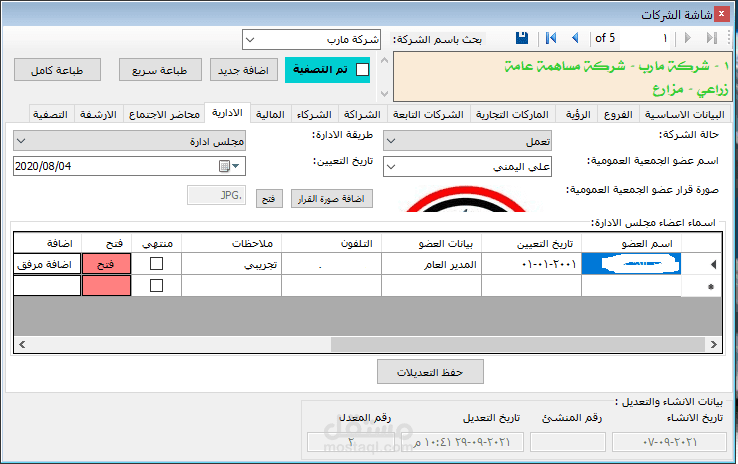Open the الماركات التجارية tab

click(512, 114)
